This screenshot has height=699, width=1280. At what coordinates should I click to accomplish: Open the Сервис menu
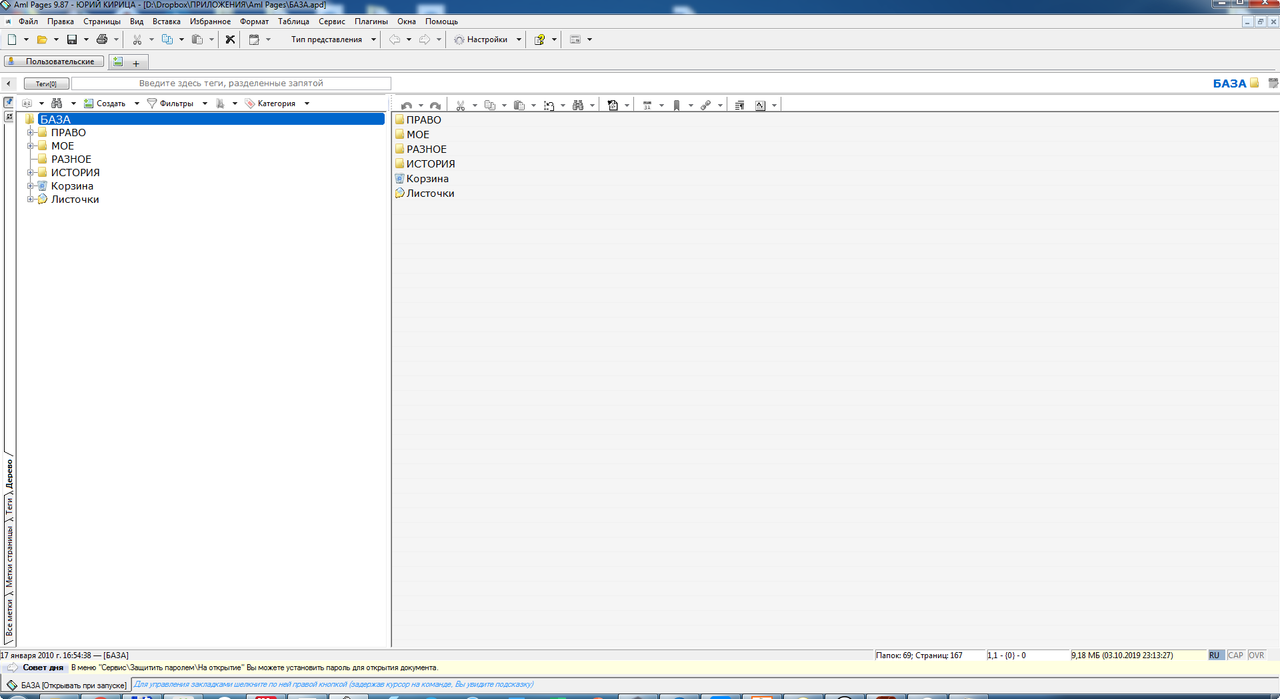click(x=332, y=21)
